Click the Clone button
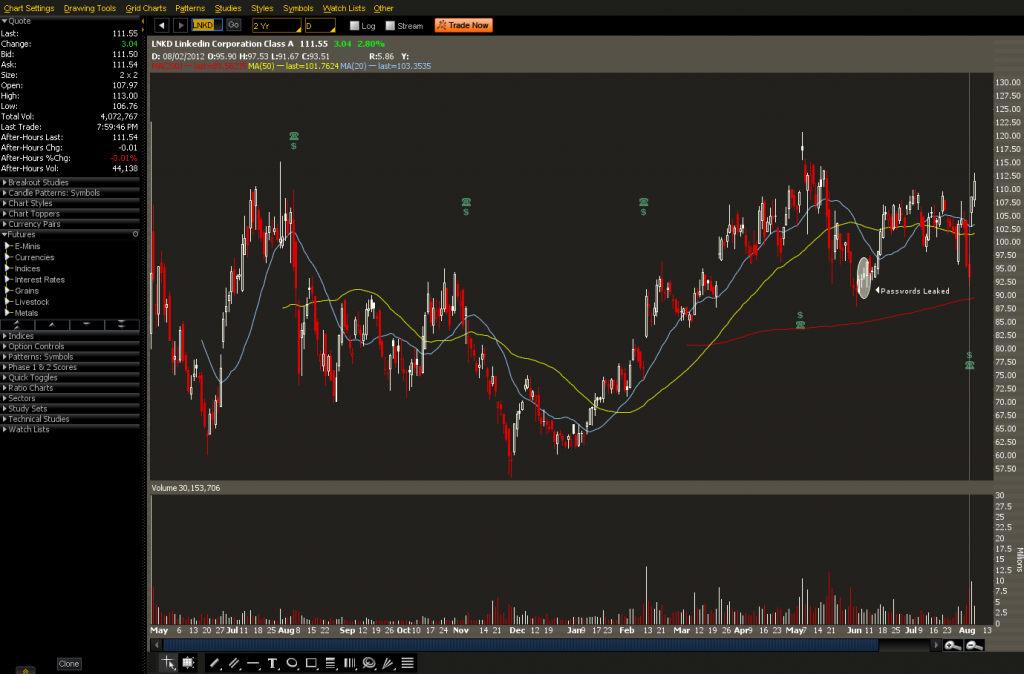1024x674 pixels. pyautogui.click(x=69, y=664)
